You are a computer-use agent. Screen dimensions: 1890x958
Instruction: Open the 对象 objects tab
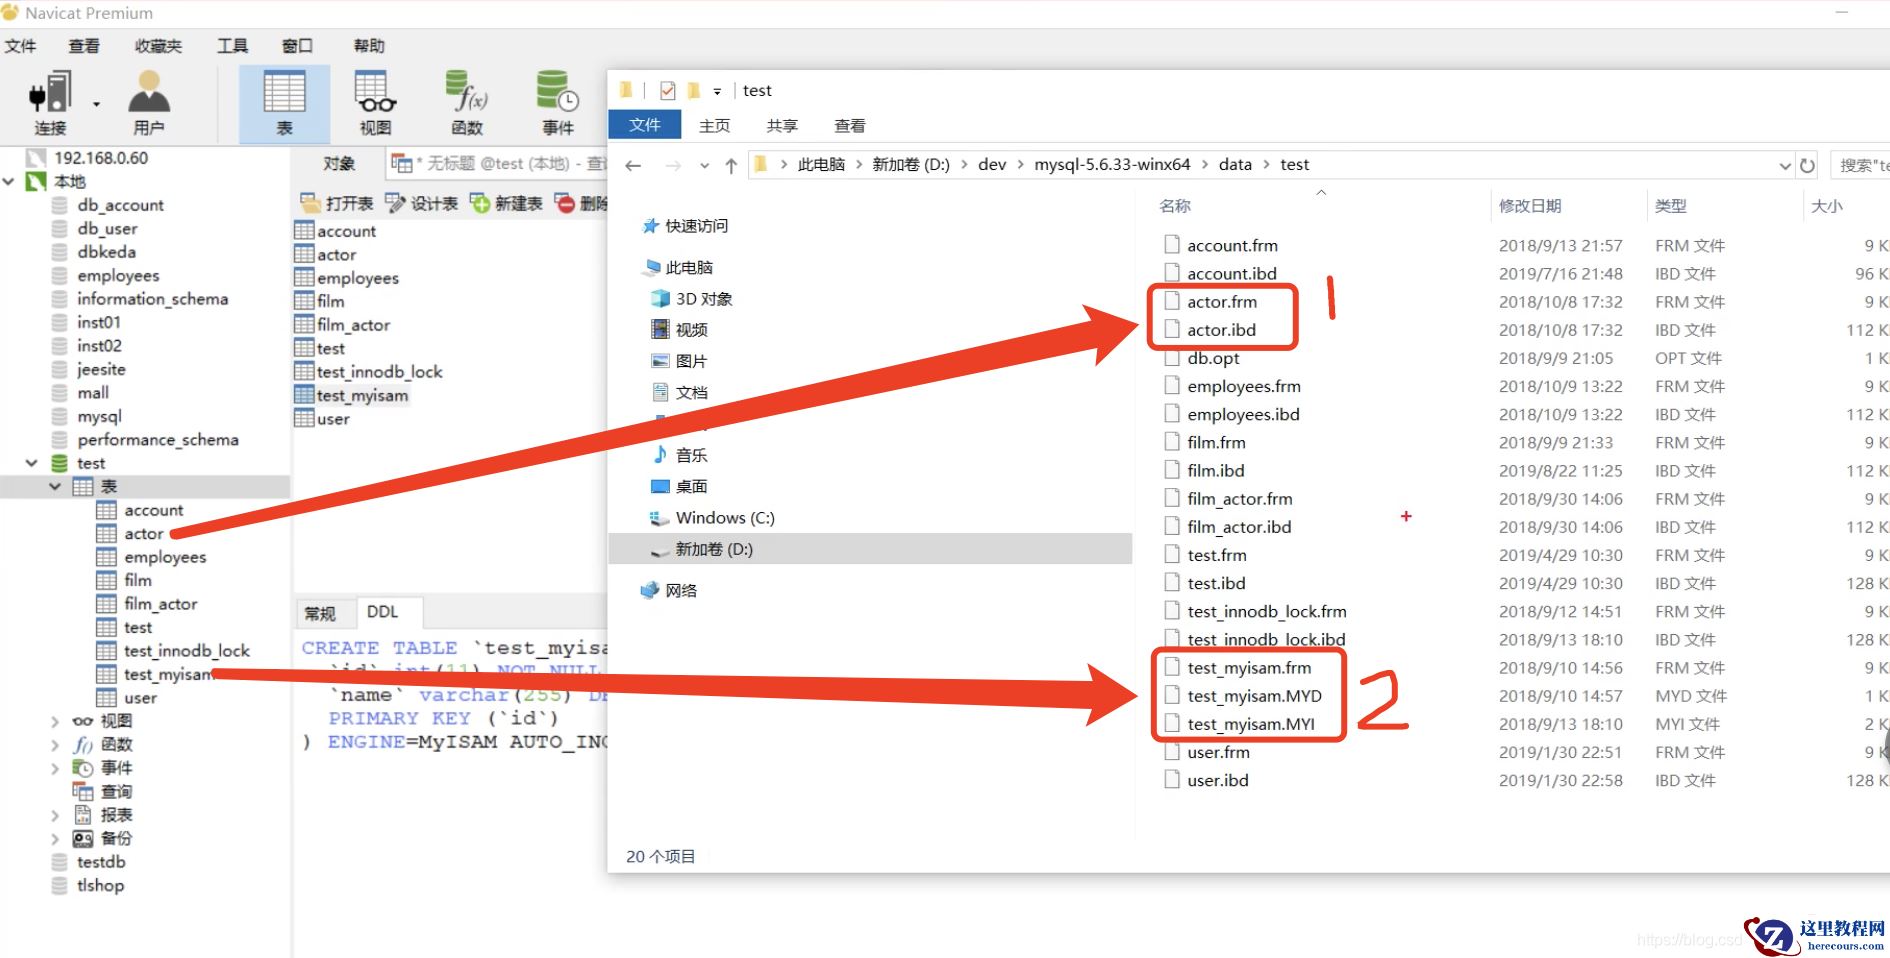tap(339, 163)
